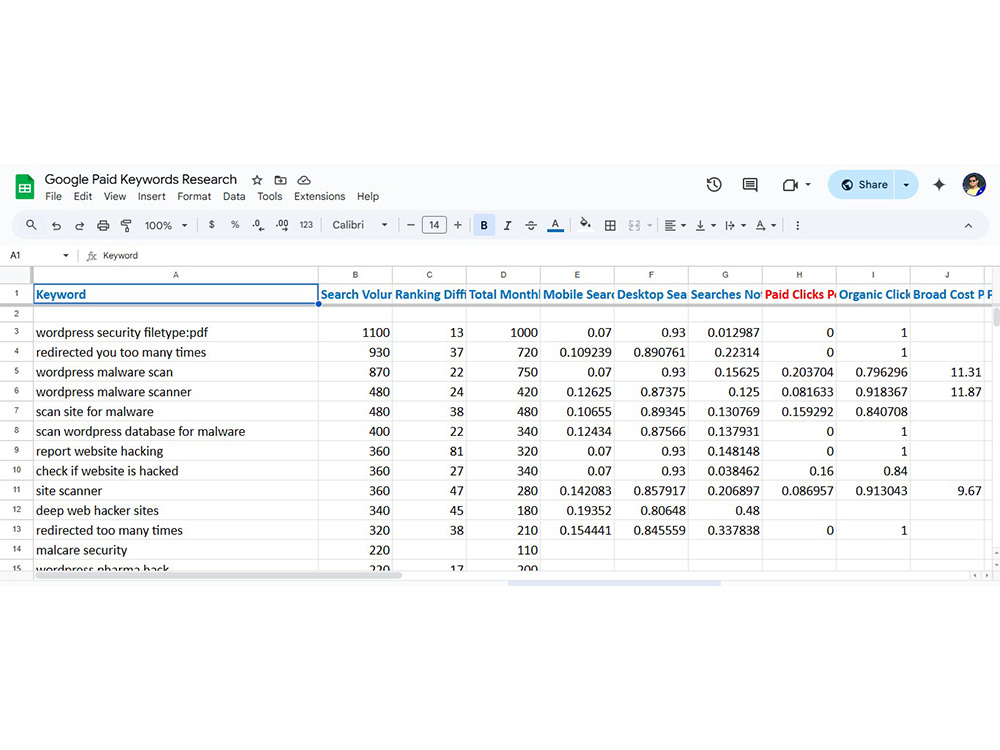The height and width of the screenshot is (750, 1000).
Task: Open the fill color bucket
Action: [x=585, y=224]
